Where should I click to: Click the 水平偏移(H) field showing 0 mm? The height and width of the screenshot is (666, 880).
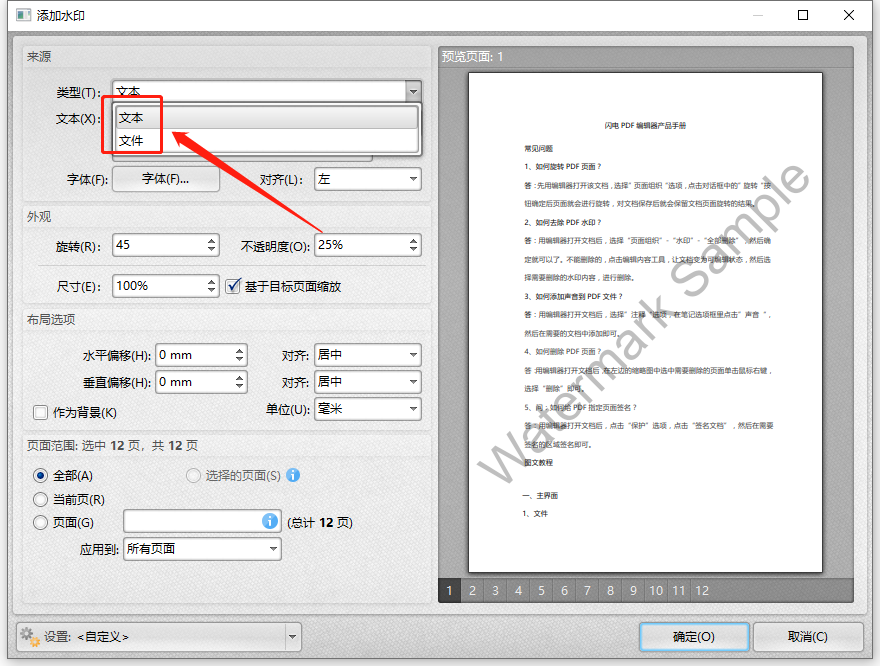(195, 355)
